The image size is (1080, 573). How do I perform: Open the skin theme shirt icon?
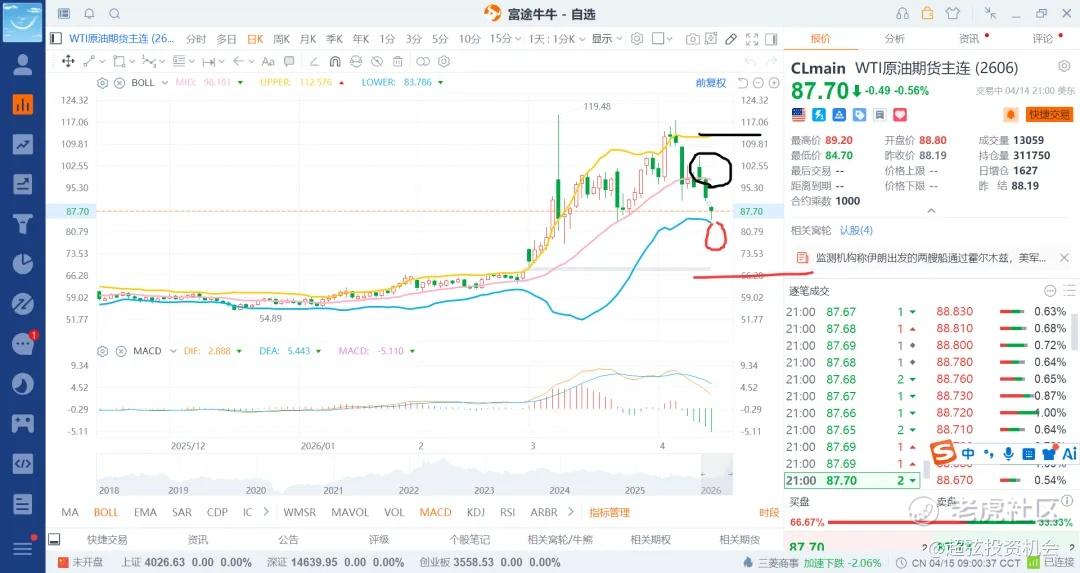[x=953, y=13]
